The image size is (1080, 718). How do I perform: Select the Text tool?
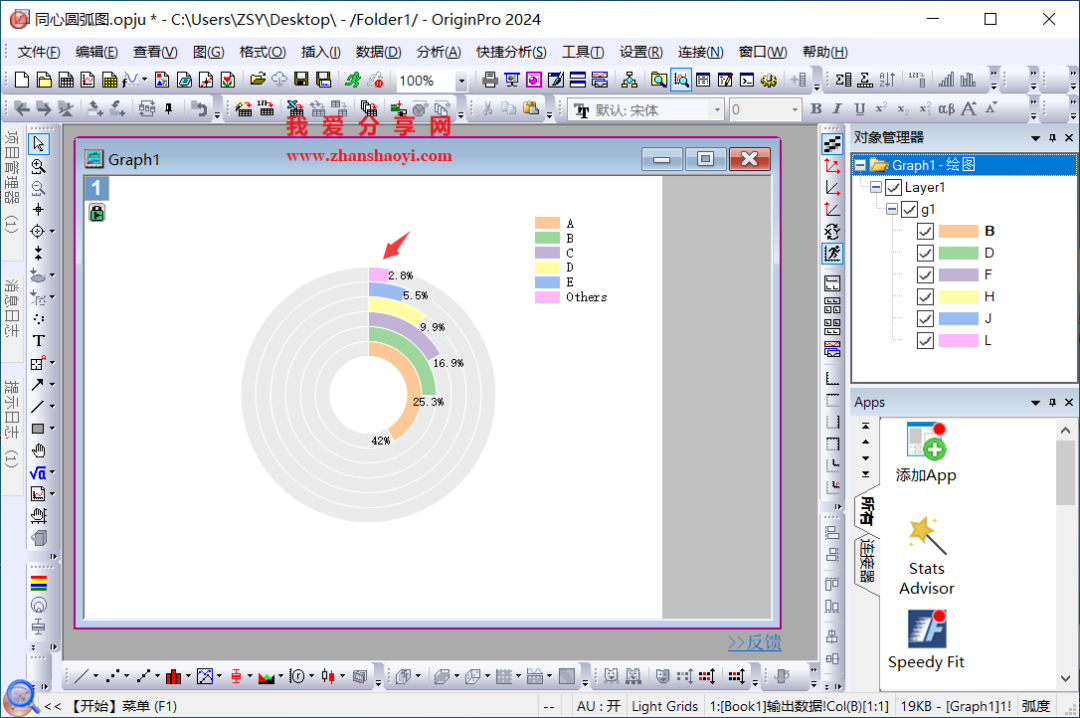[x=39, y=340]
